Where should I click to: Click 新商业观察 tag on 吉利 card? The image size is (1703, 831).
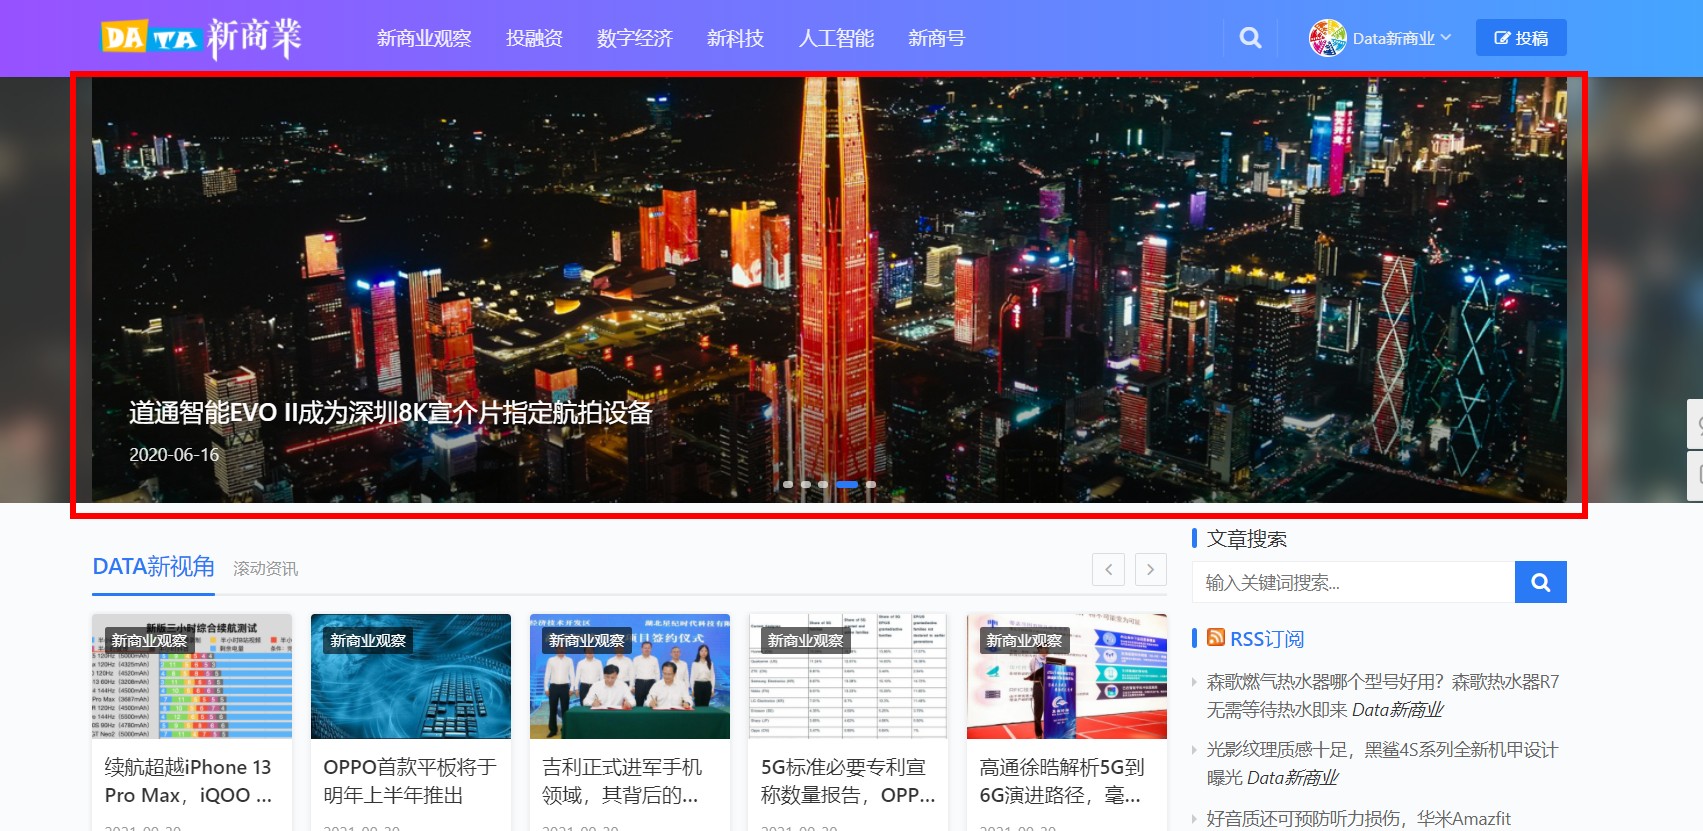coord(587,640)
